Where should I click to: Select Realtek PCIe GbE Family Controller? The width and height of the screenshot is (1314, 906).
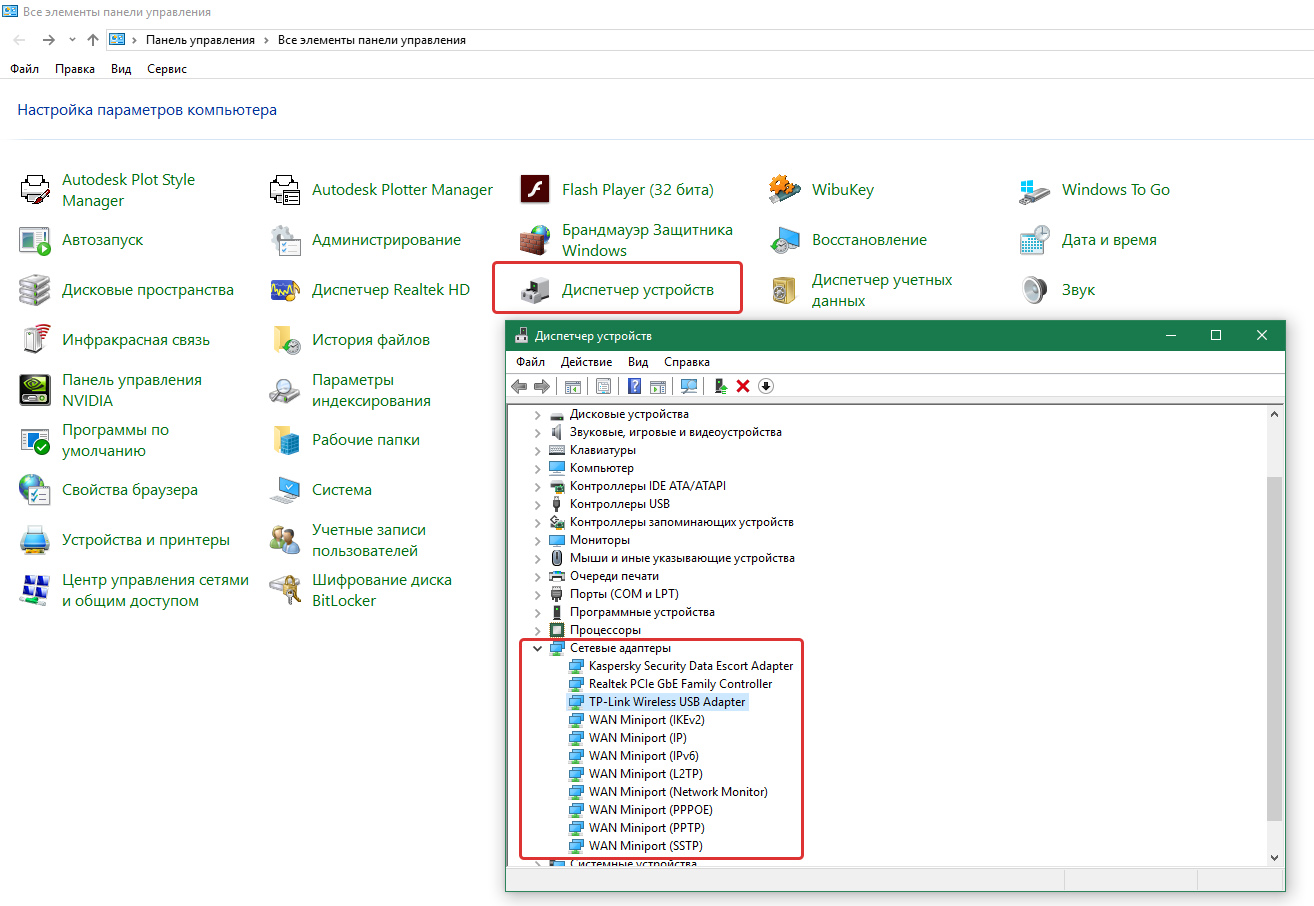pyautogui.click(x=680, y=684)
